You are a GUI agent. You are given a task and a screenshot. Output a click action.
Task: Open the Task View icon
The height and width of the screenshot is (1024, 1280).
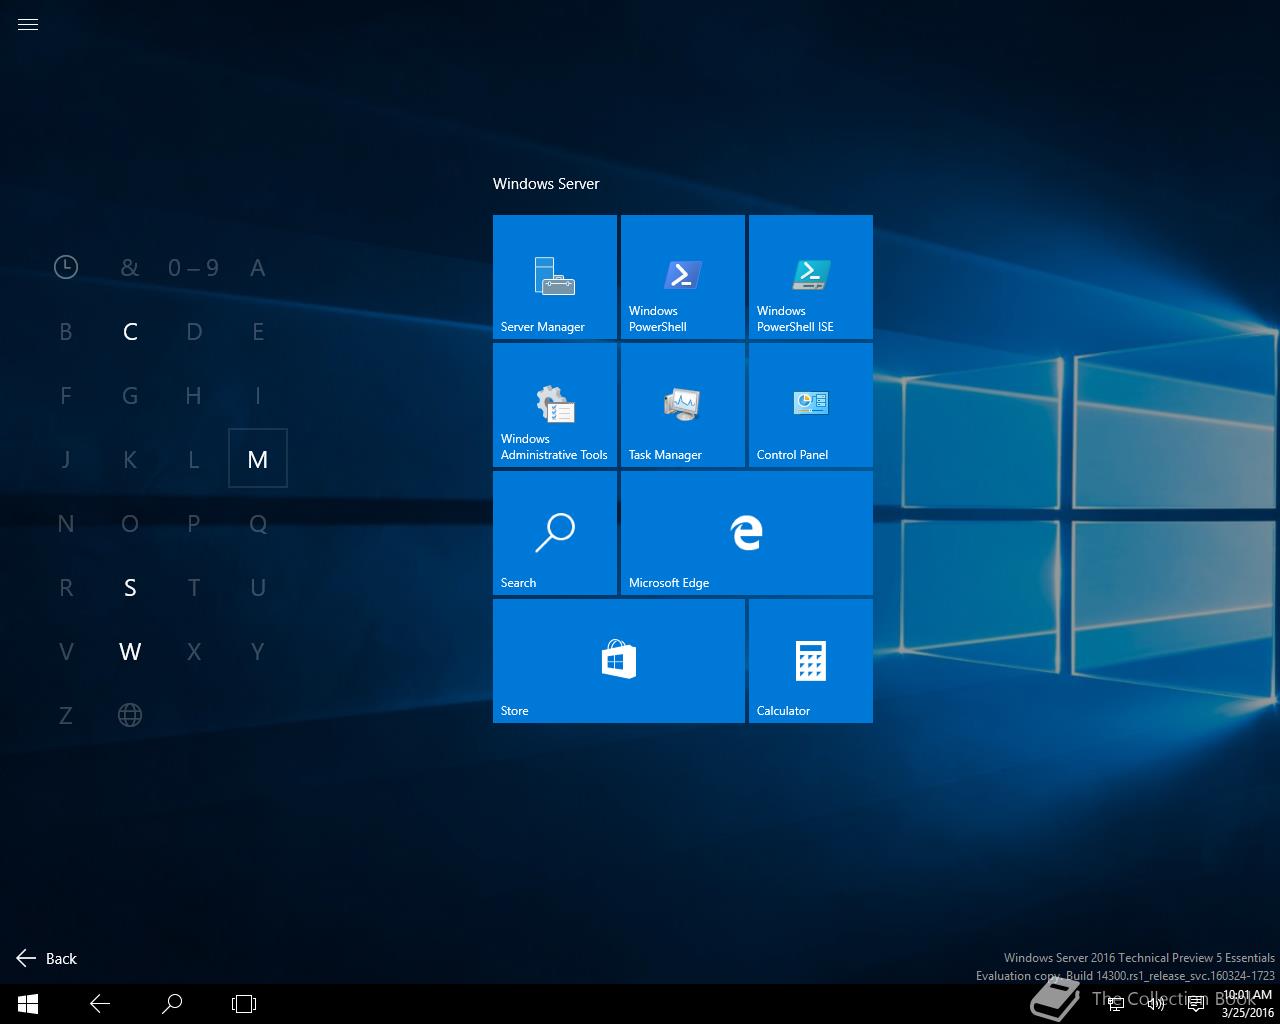pos(244,1004)
